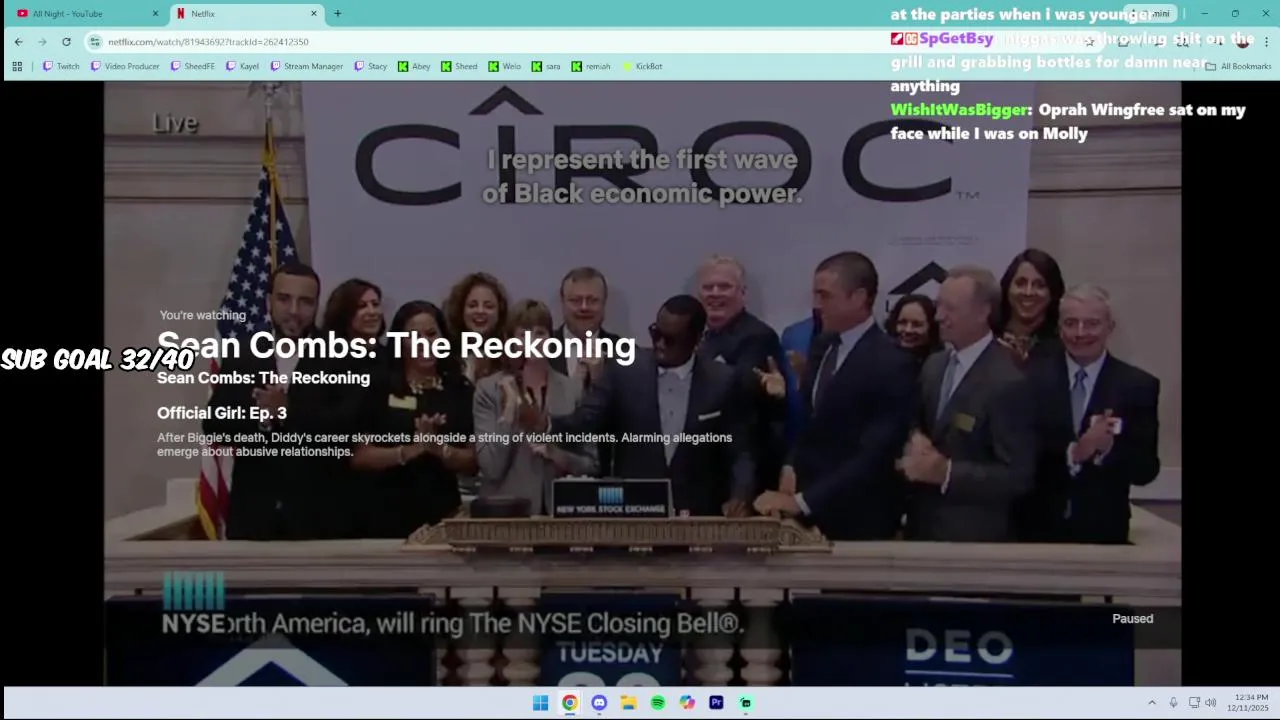Open the green streaming app on taskbar
Image resolution: width=1280 pixels, height=720 pixels.
(745, 703)
